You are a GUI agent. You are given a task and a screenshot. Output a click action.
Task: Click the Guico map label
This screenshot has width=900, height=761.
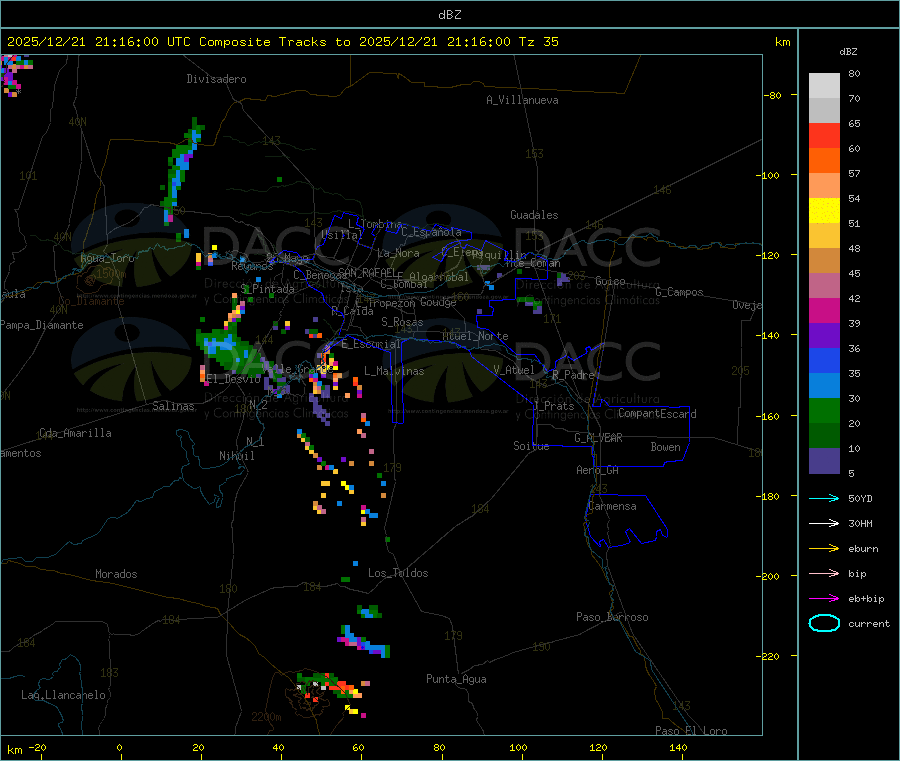(610, 281)
